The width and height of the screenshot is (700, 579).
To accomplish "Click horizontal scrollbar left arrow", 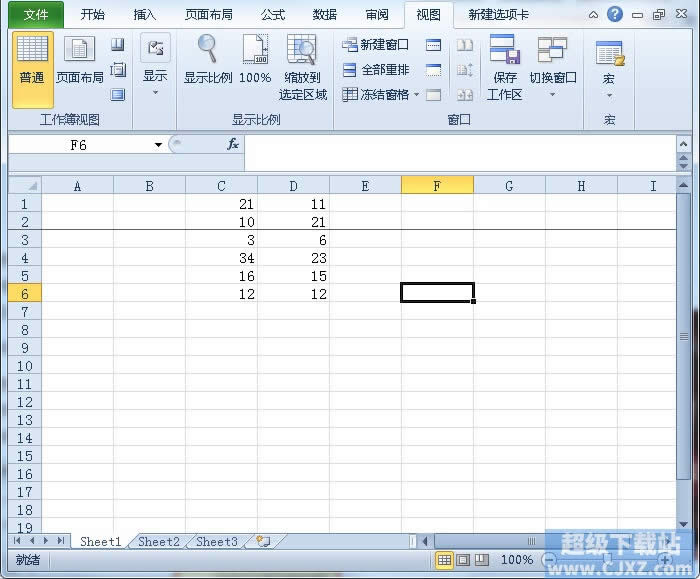I will pyautogui.click(x=425, y=542).
